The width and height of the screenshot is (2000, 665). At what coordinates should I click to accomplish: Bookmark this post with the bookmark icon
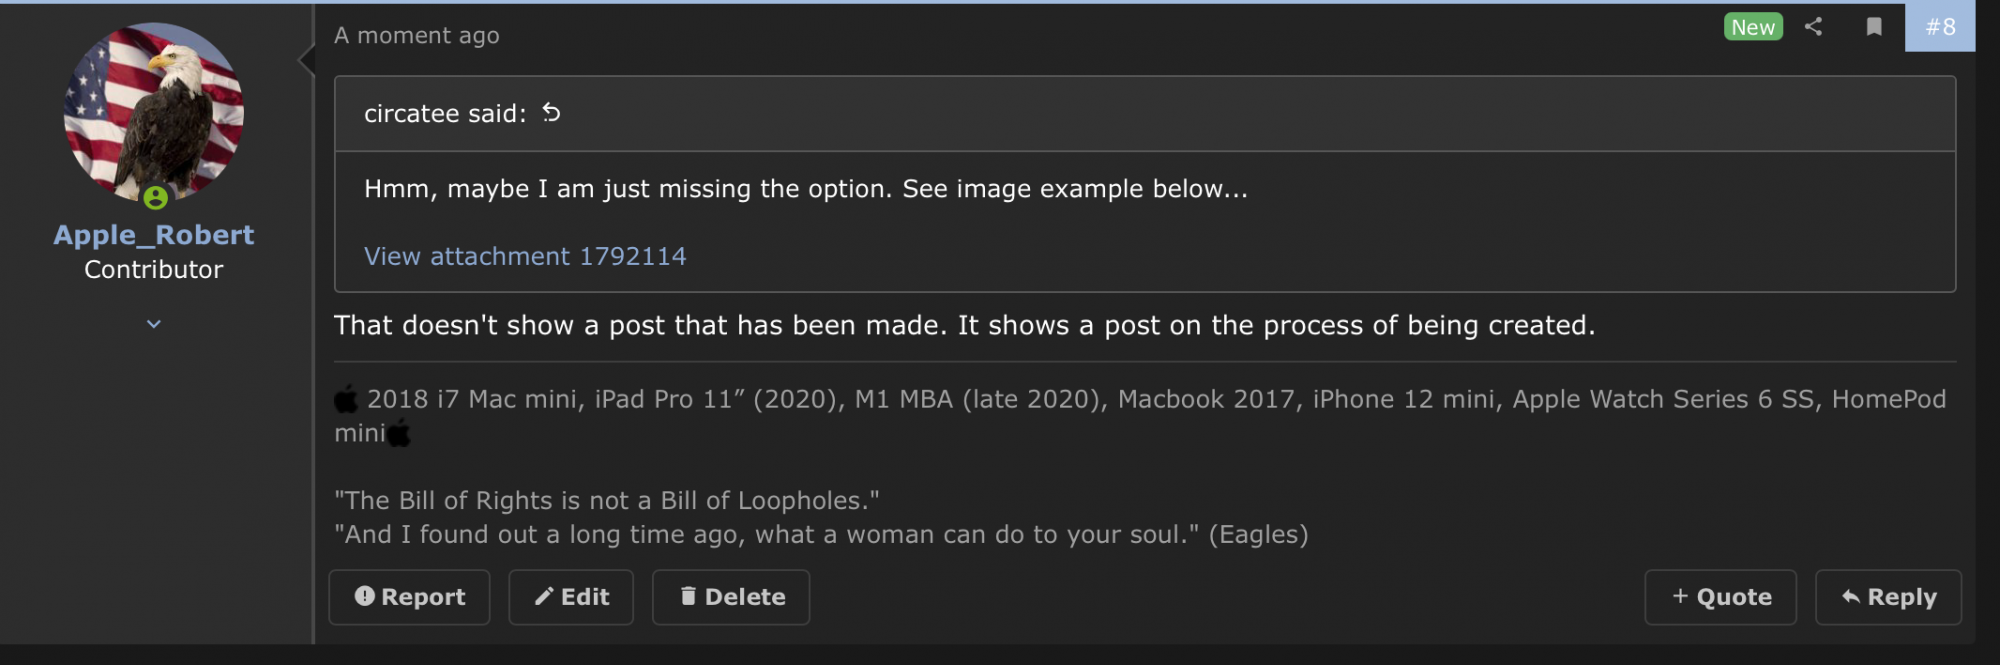coord(1874,27)
